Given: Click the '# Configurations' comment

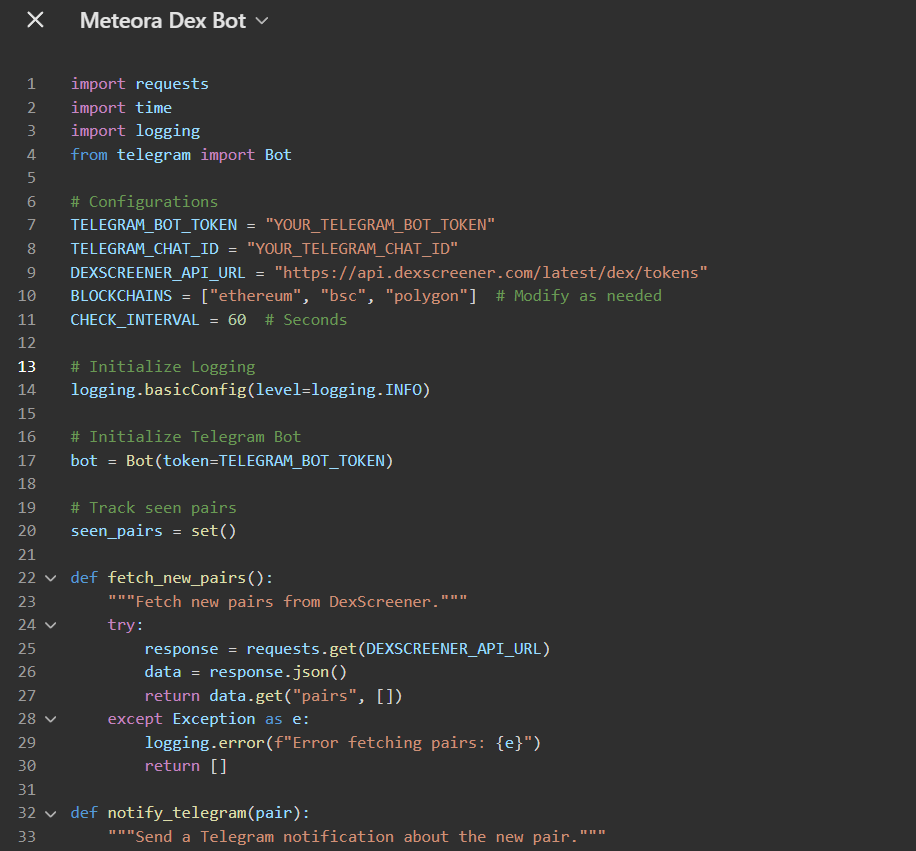Looking at the screenshot, I should 144,202.
